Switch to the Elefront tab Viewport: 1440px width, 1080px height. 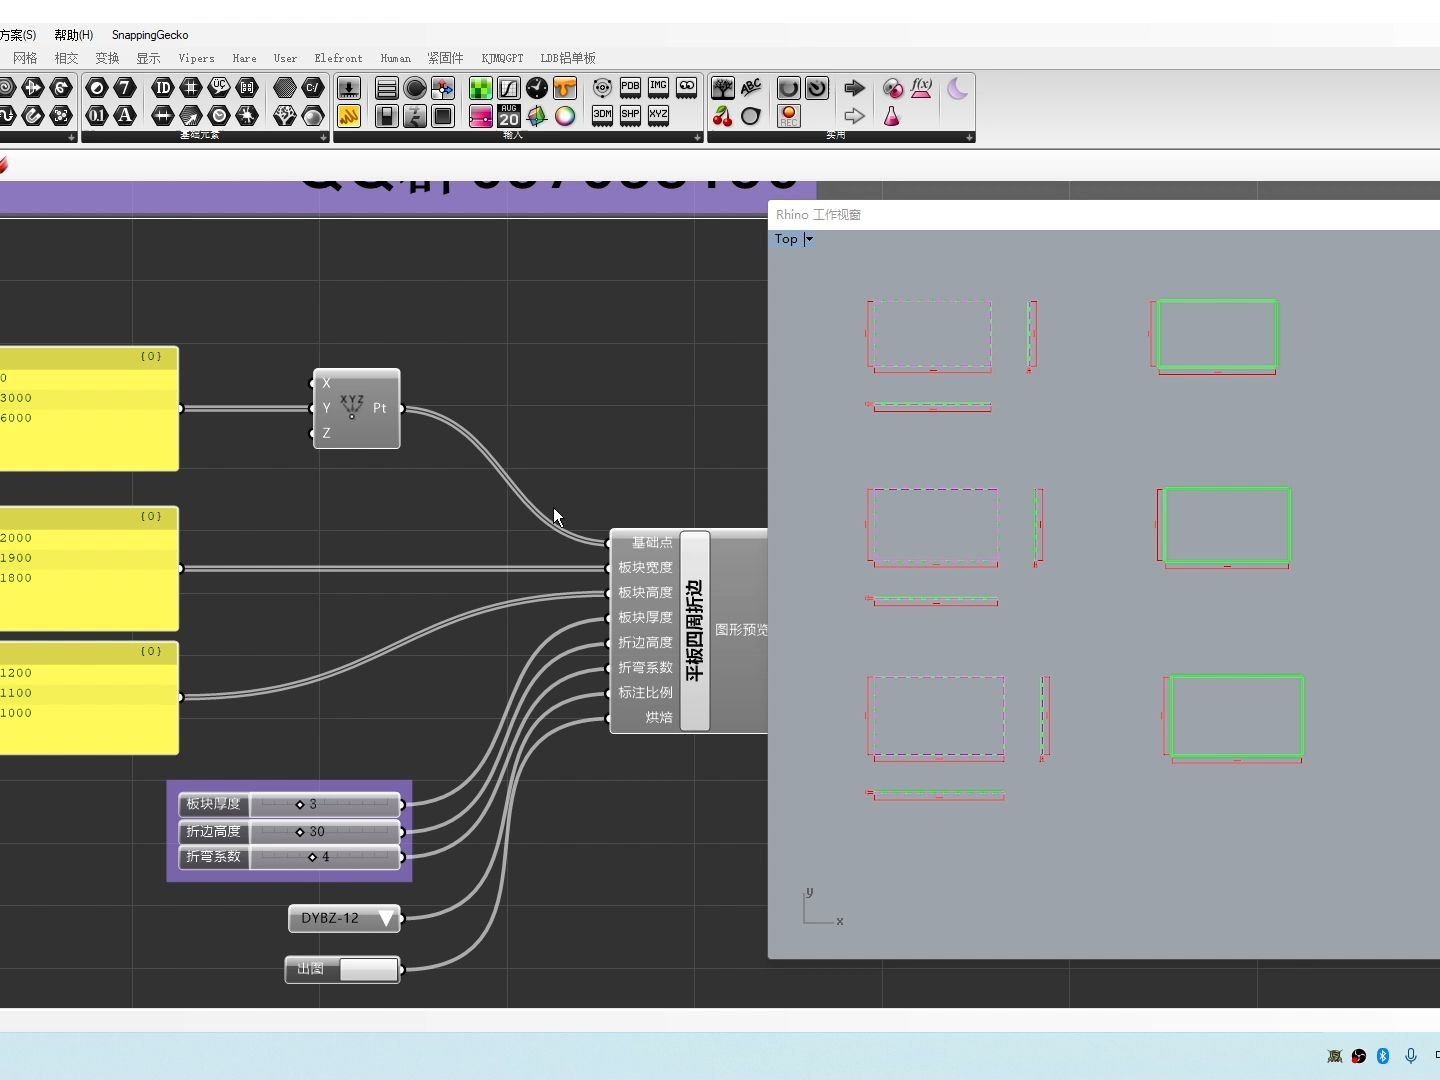338,58
